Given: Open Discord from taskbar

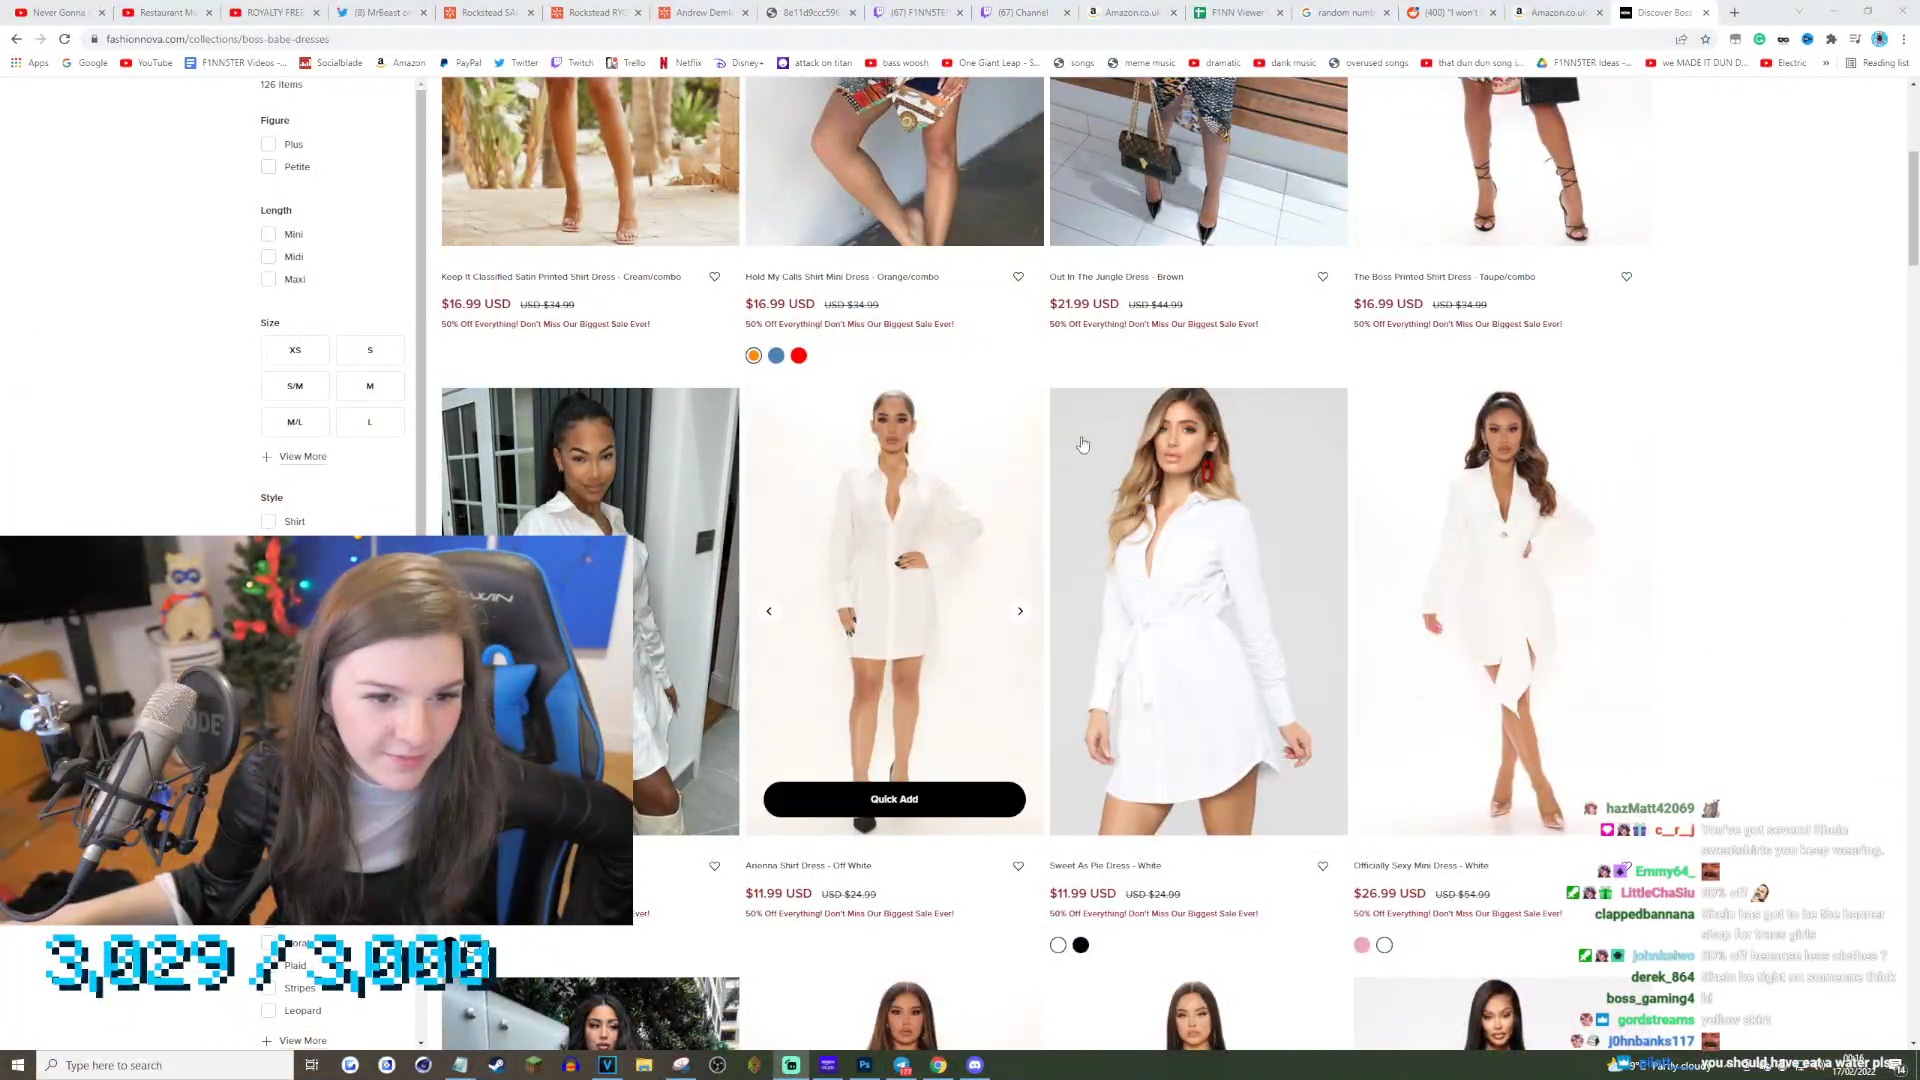Looking at the screenshot, I should [x=975, y=1065].
